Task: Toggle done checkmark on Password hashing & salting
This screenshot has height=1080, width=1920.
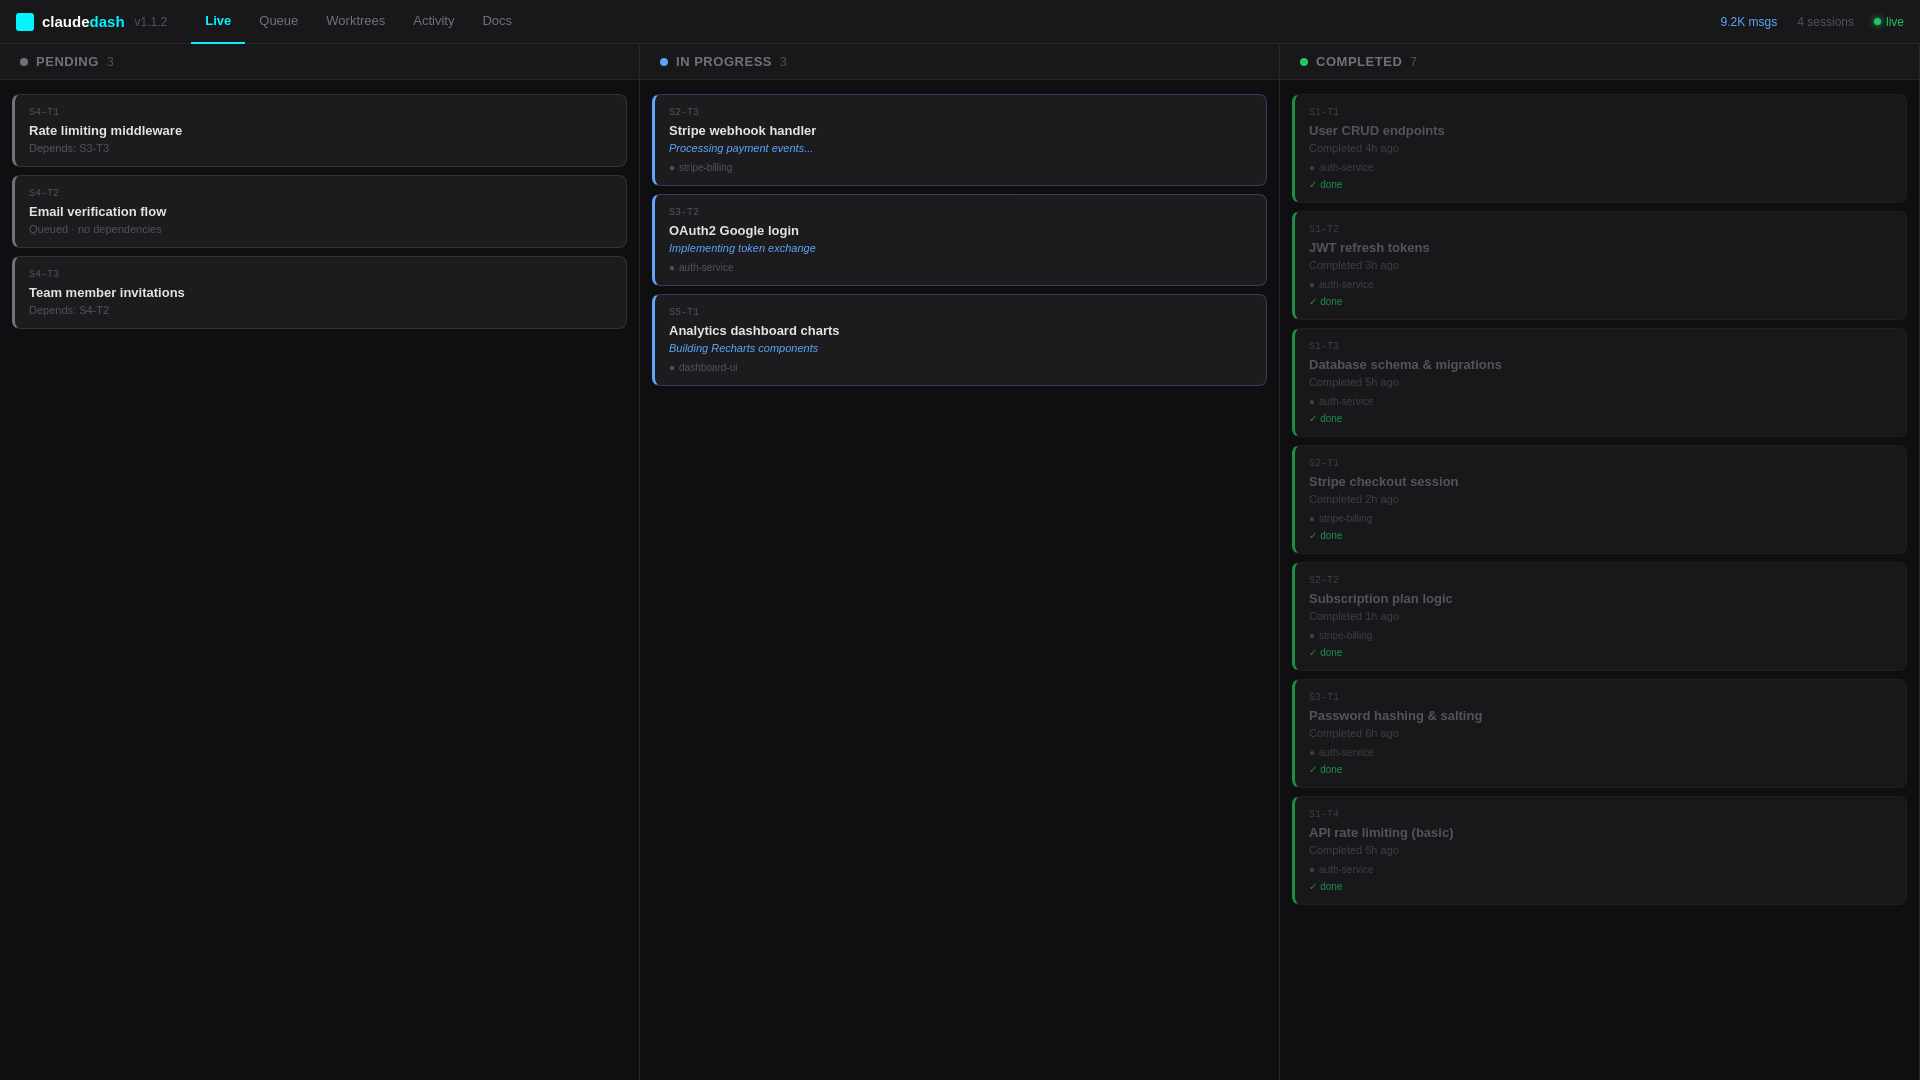Action: point(1314,769)
